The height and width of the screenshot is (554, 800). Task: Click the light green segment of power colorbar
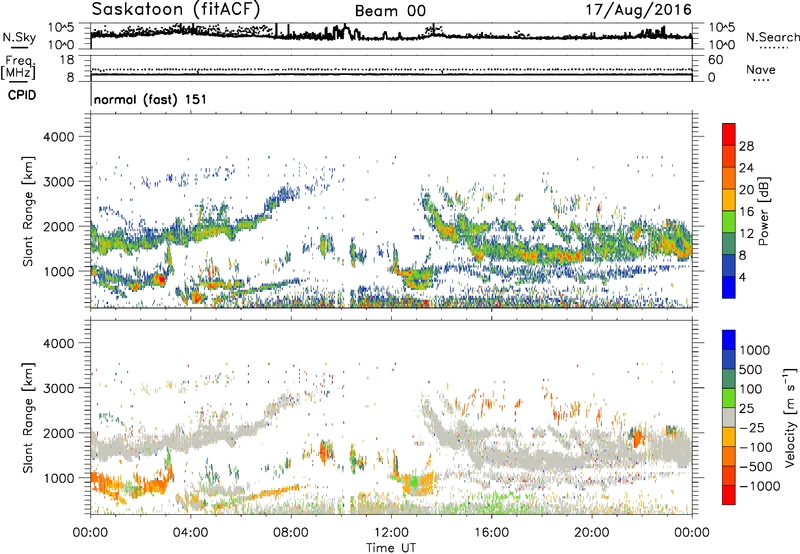(x=729, y=221)
